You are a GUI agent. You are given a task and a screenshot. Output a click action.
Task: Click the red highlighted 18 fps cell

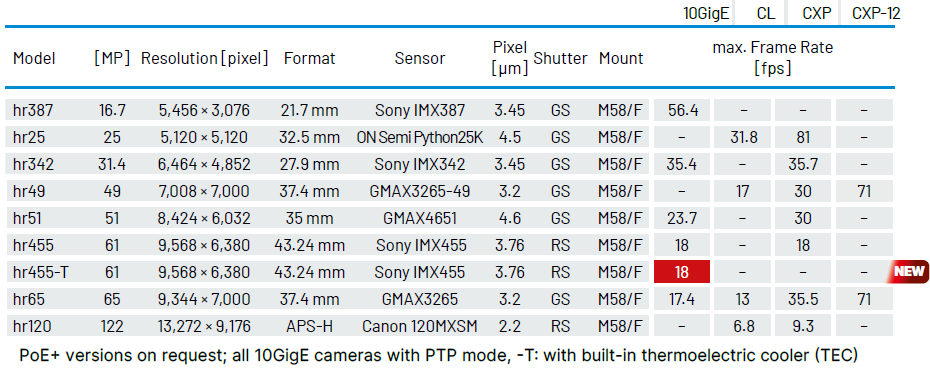coord(682,272)
